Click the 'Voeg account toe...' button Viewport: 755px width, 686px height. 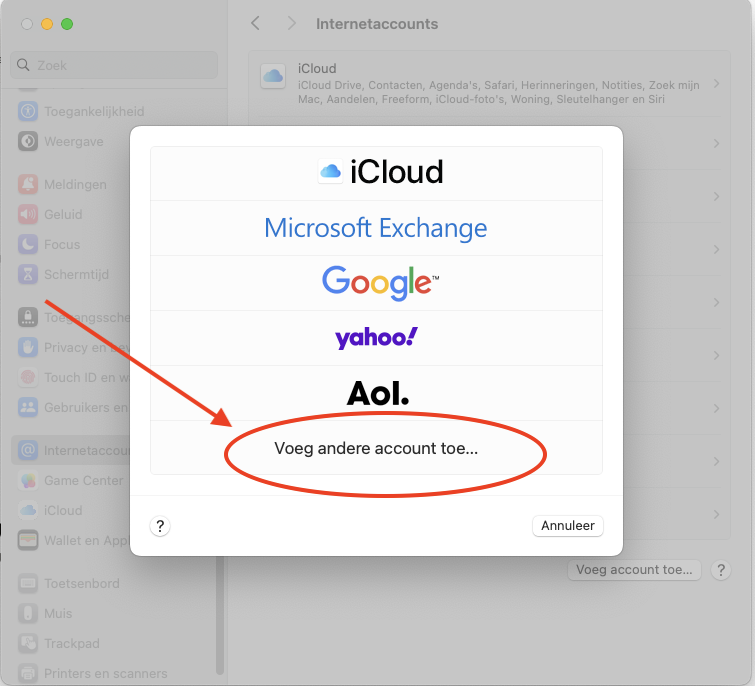634,570
